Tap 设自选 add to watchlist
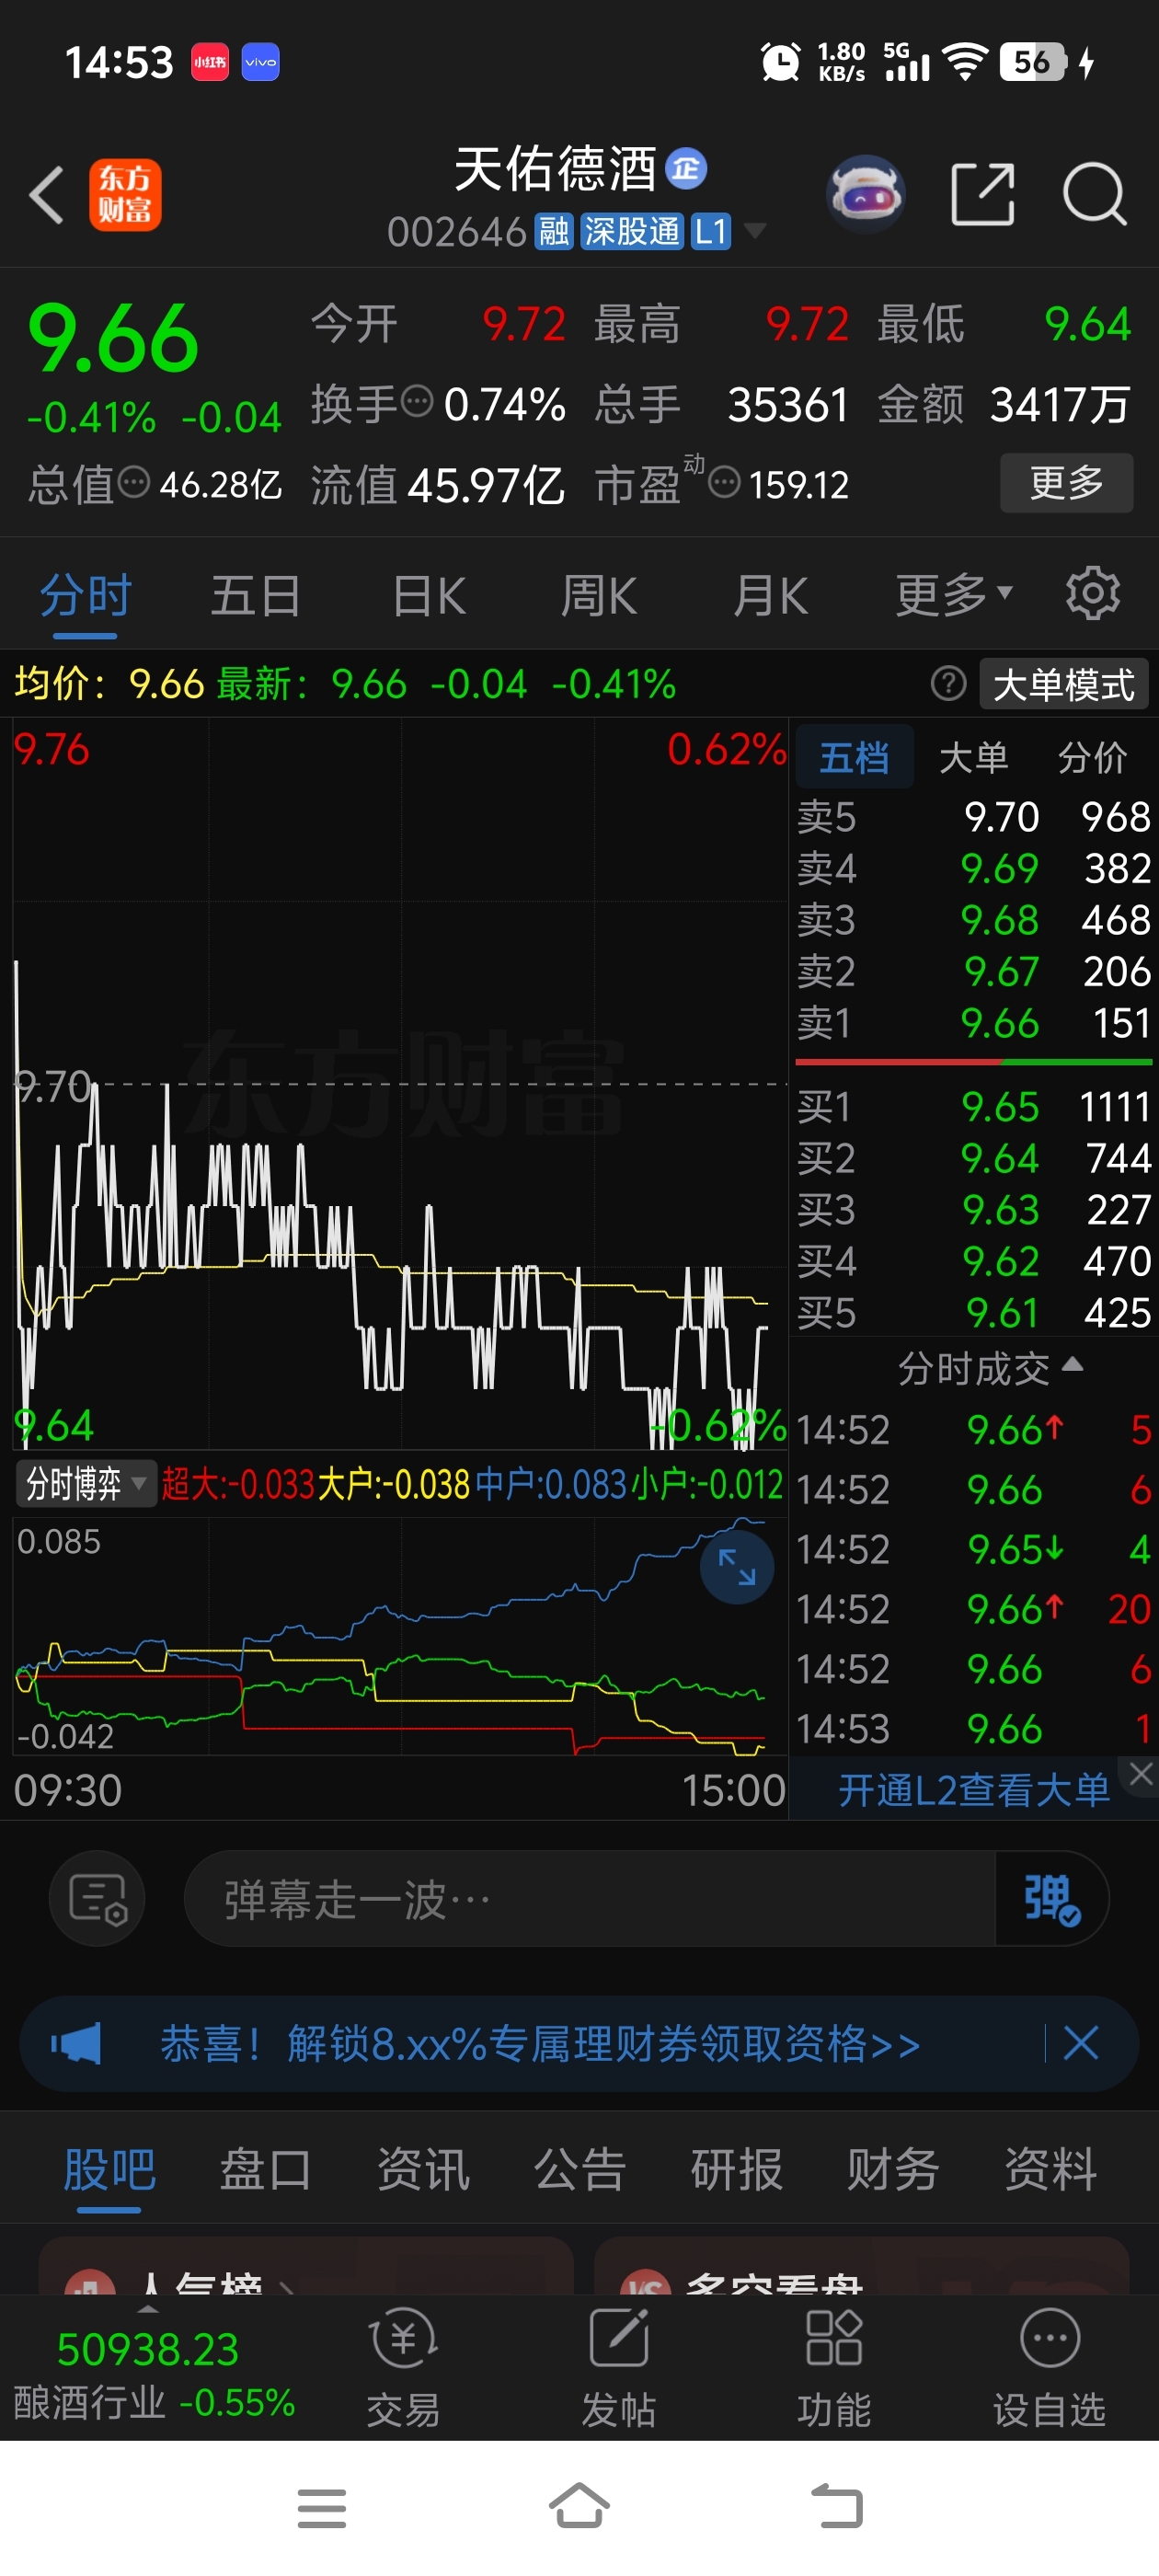Screen dimensions: 1159x2576 [1049, 2367]
